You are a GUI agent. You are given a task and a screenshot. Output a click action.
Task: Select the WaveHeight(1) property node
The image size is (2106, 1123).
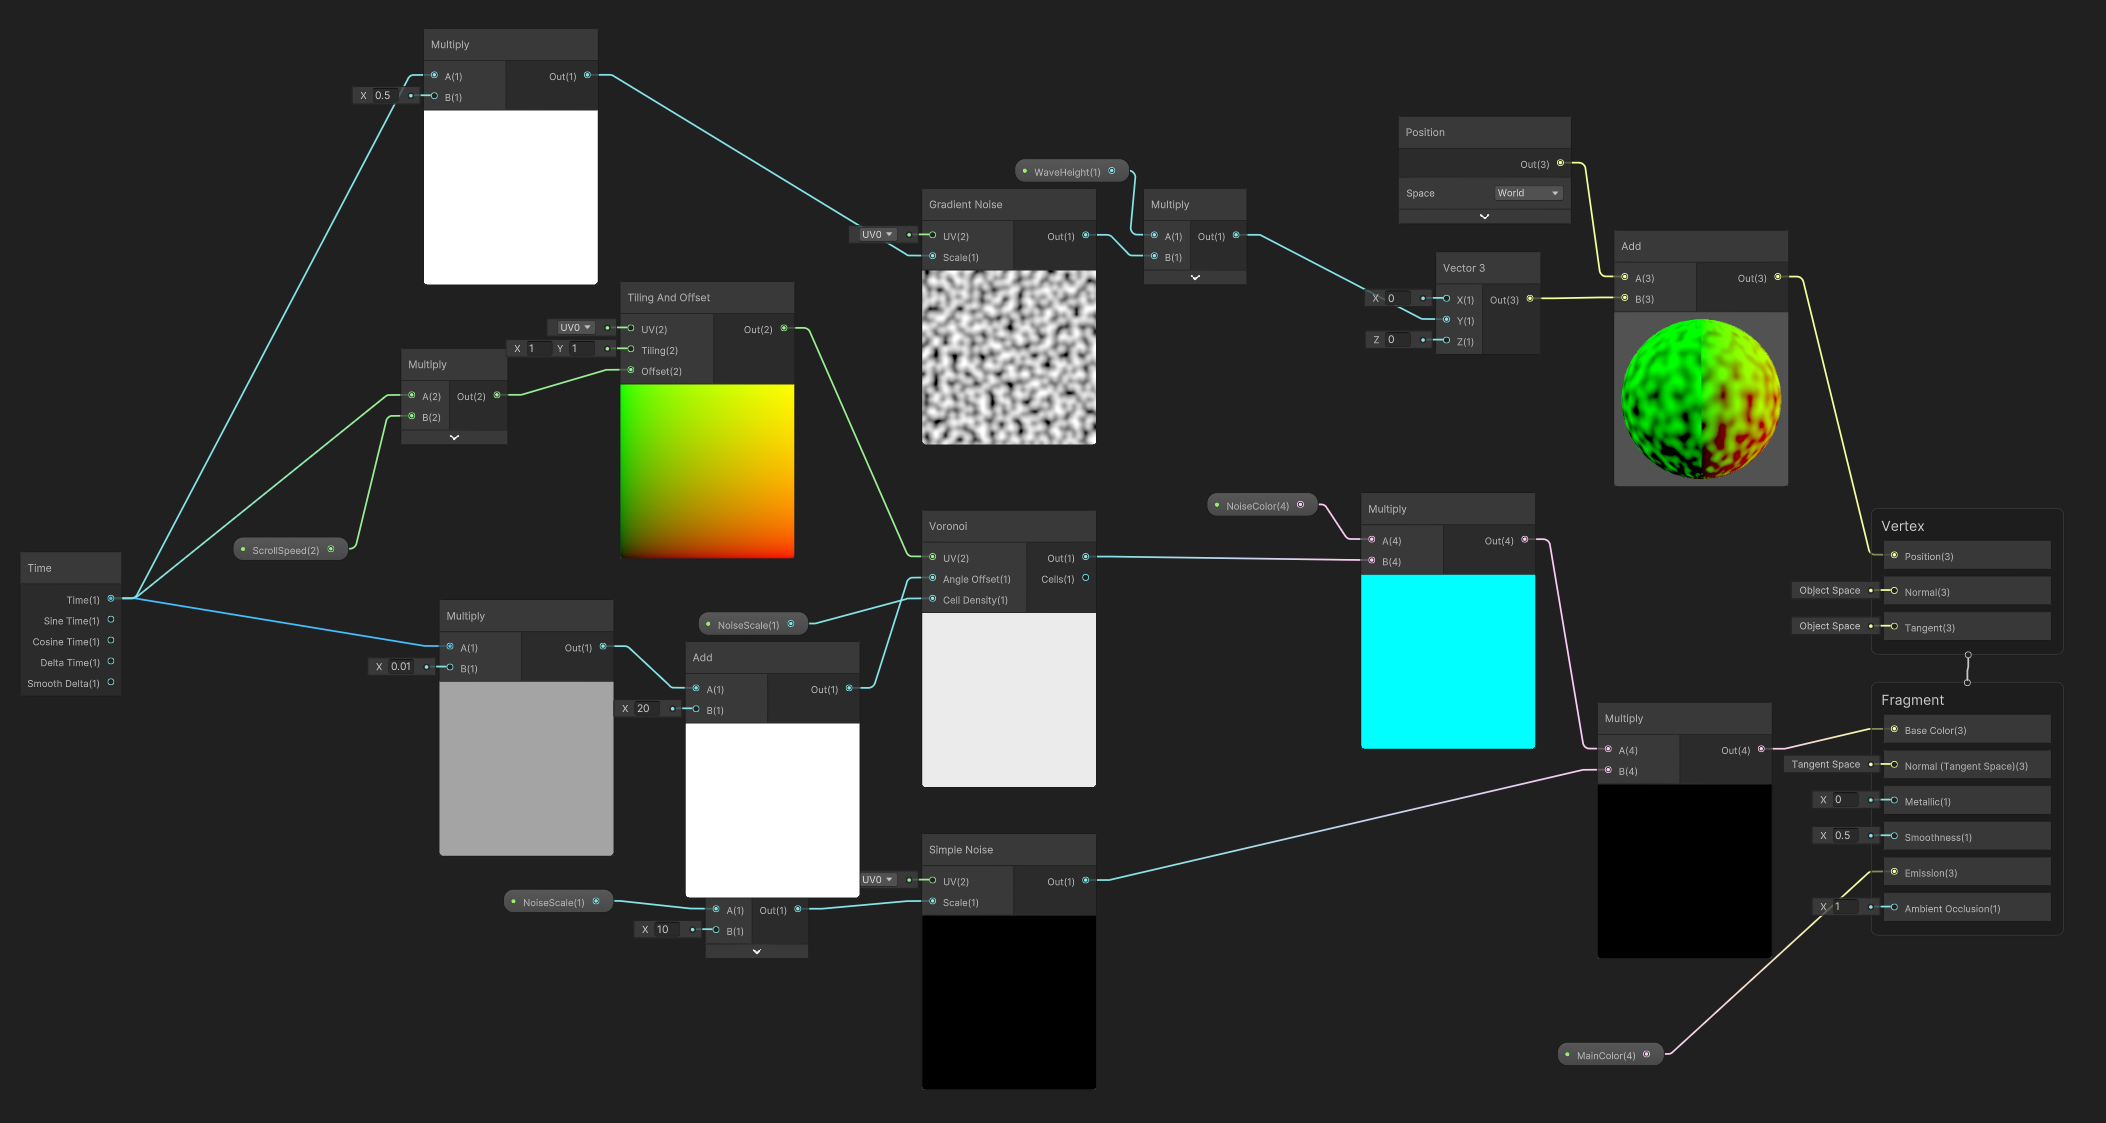click(1067, 172)
